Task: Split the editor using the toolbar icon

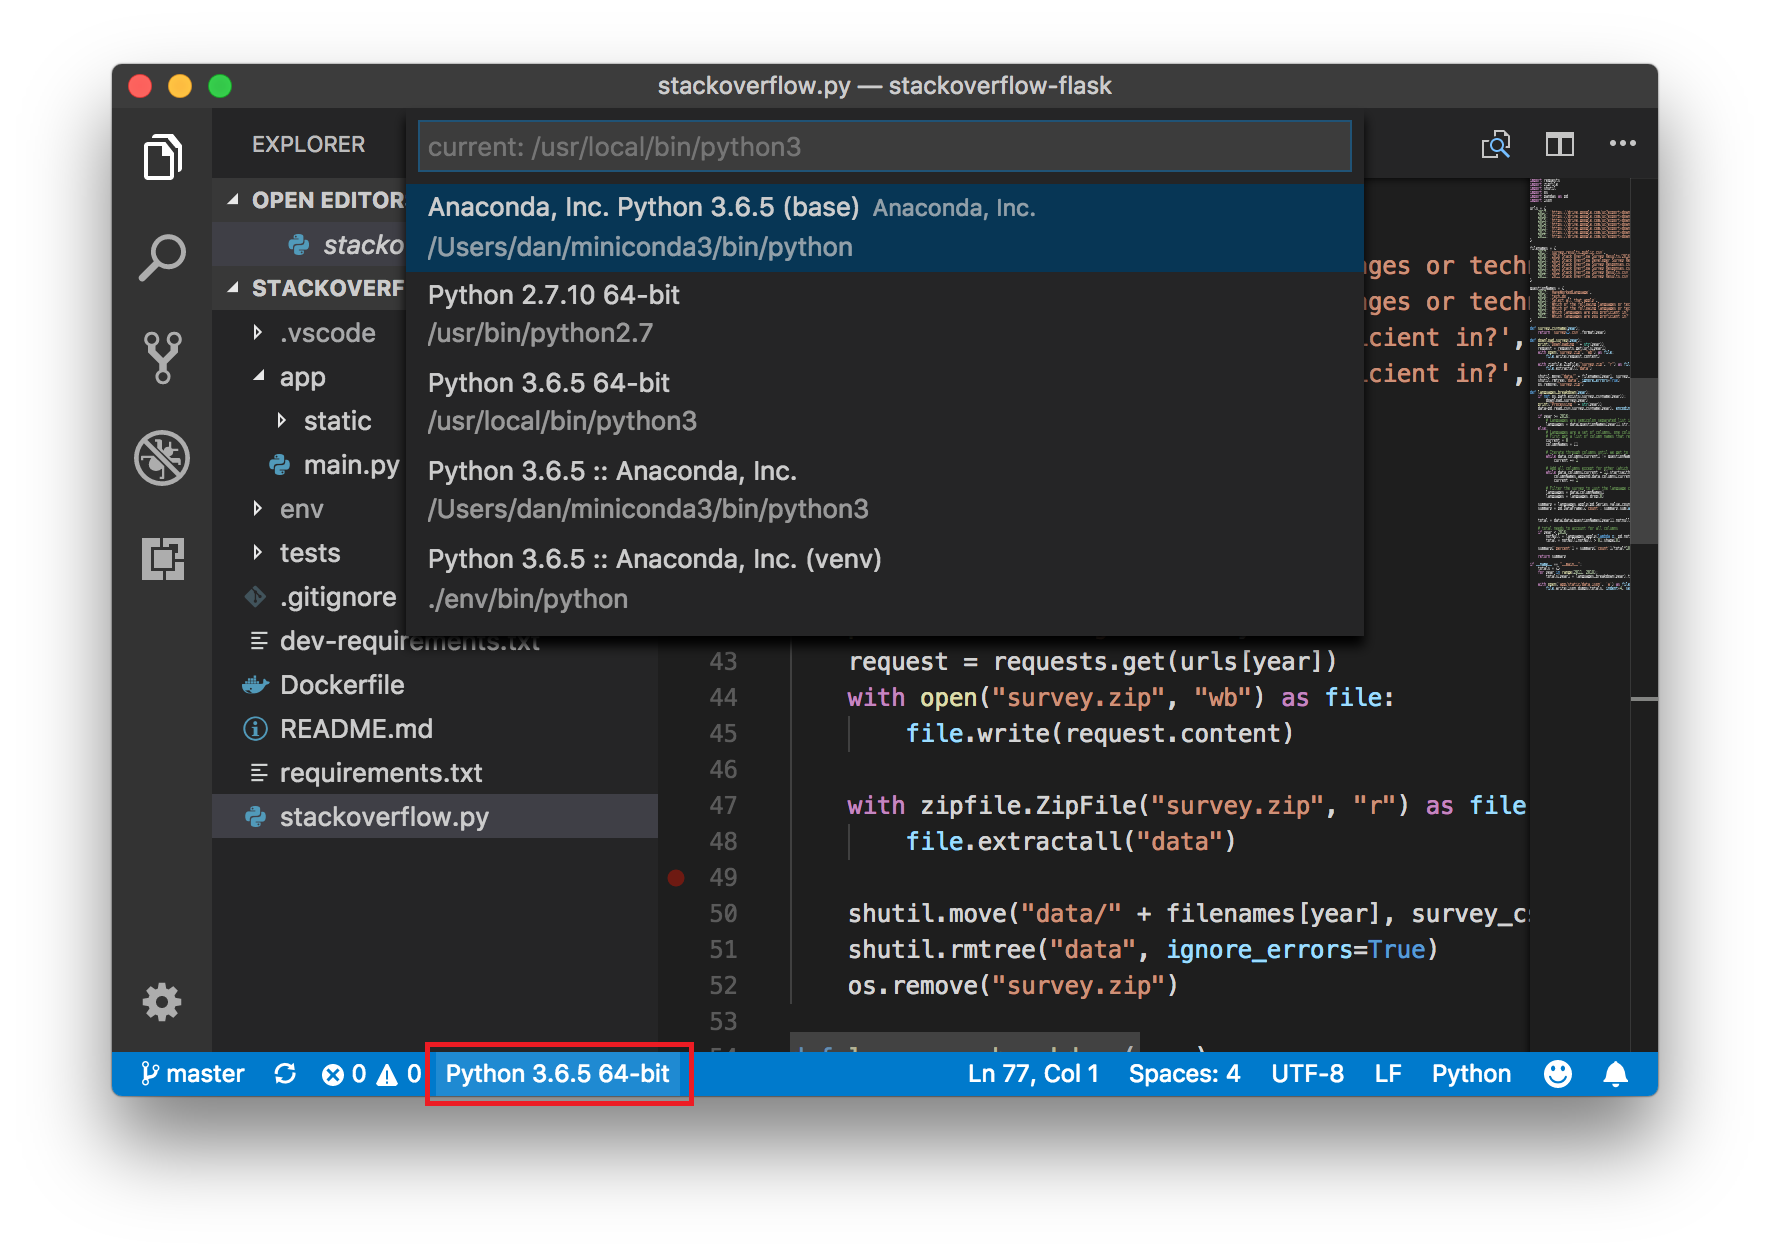Action: [1558, 145]
